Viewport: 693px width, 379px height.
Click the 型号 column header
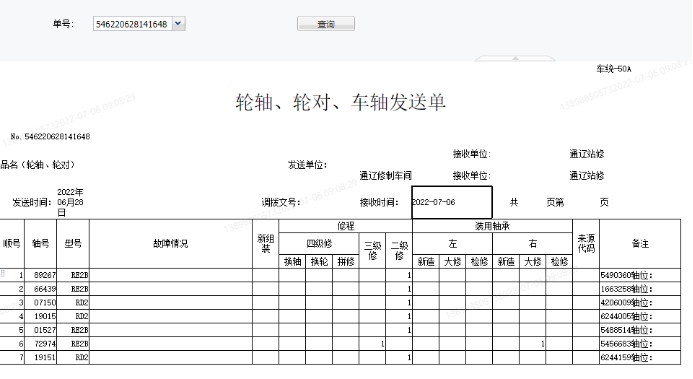point(73,243)
